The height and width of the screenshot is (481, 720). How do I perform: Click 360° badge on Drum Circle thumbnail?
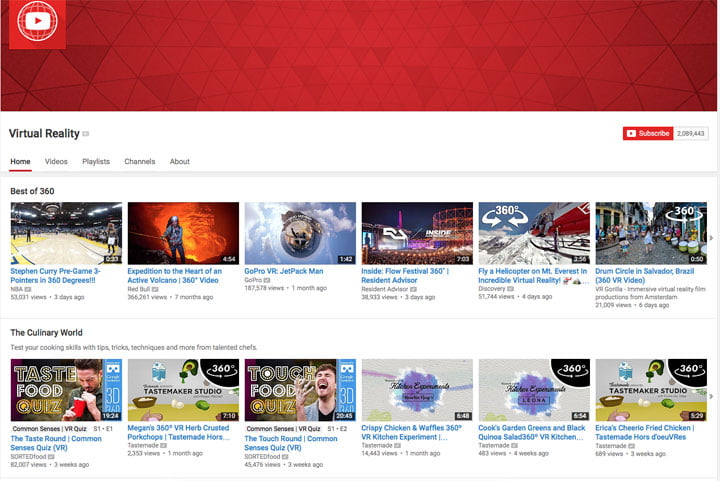coord(685,214)
